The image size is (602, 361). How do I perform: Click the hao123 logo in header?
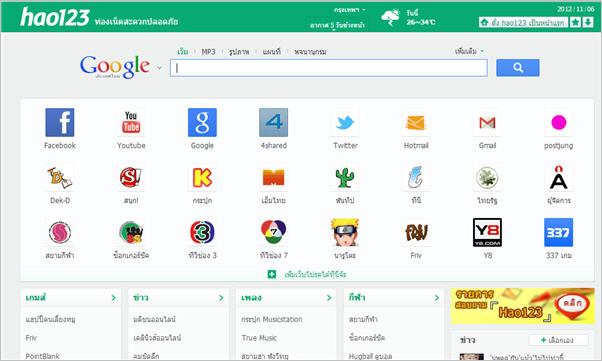click(x=55, y=17)
